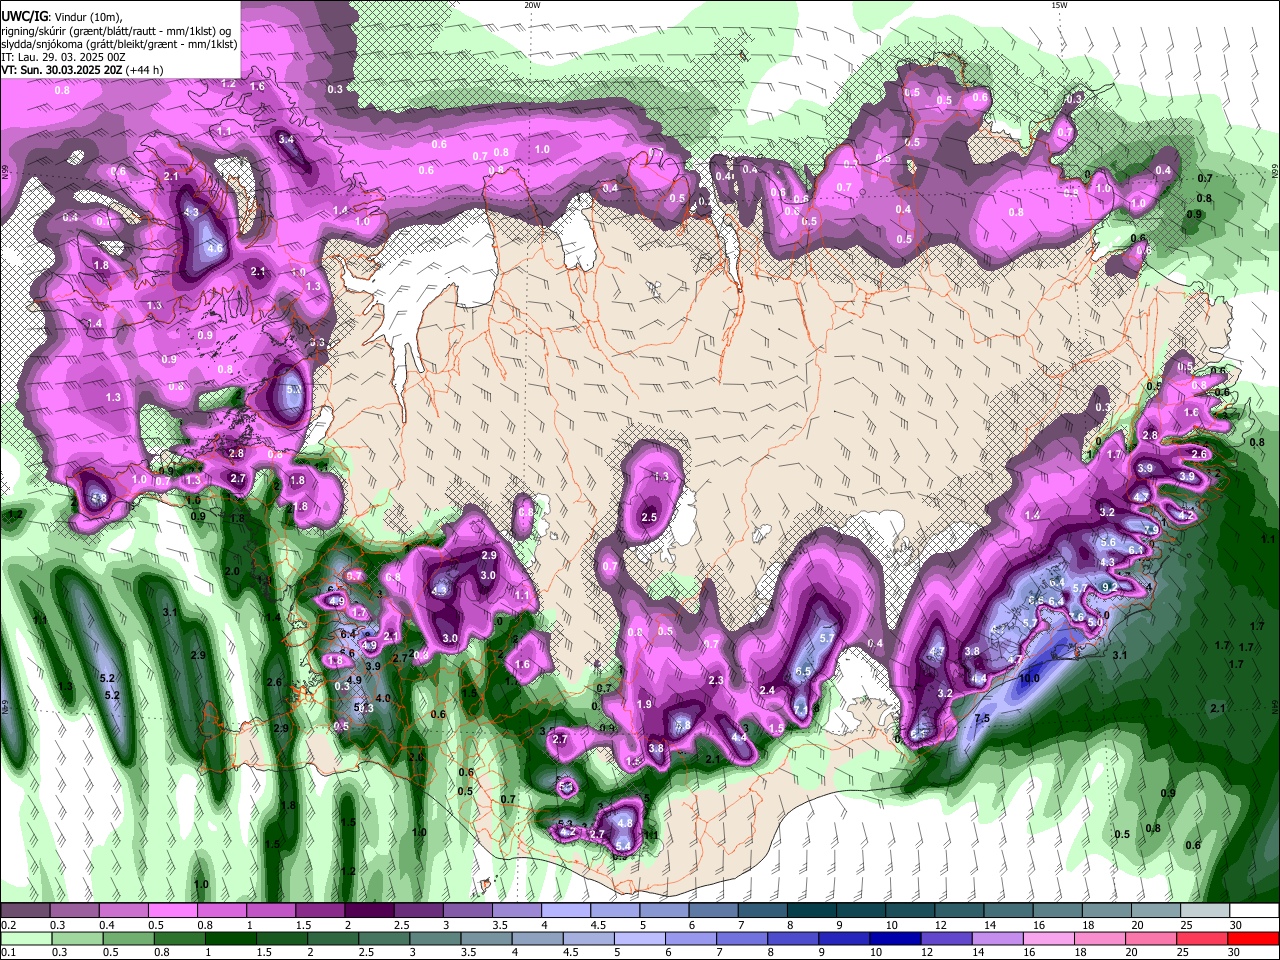1280x960 pixels.
Task: Click the "7.5" precipitation value on the map
Action: [982, 718]
